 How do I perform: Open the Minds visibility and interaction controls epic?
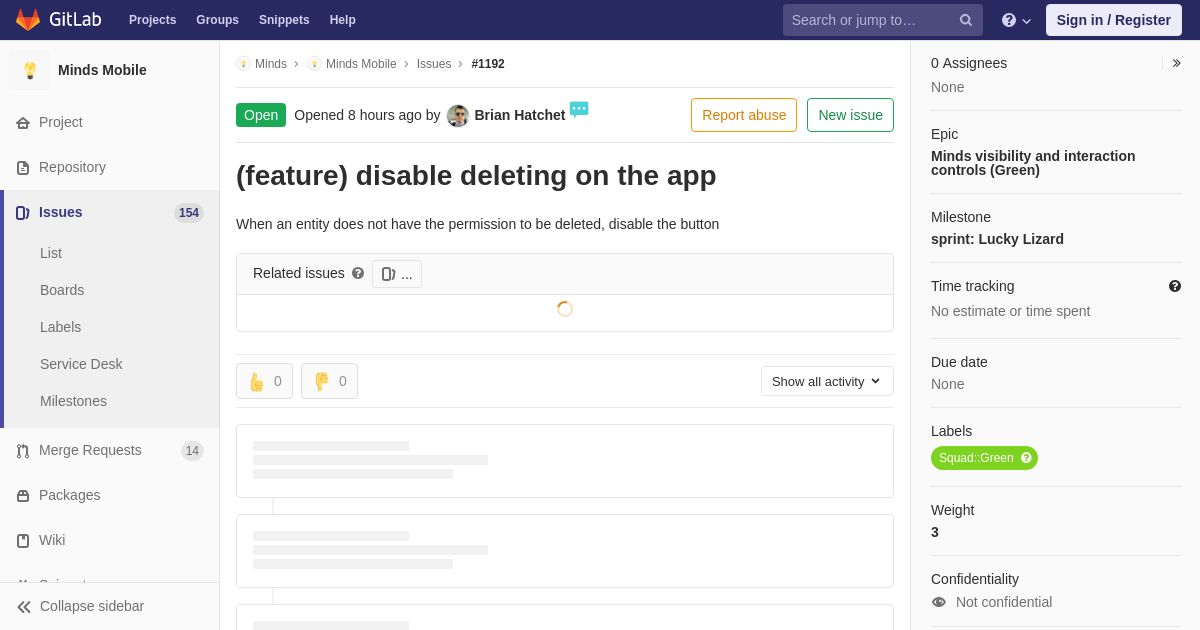[x=1033, y=163]
